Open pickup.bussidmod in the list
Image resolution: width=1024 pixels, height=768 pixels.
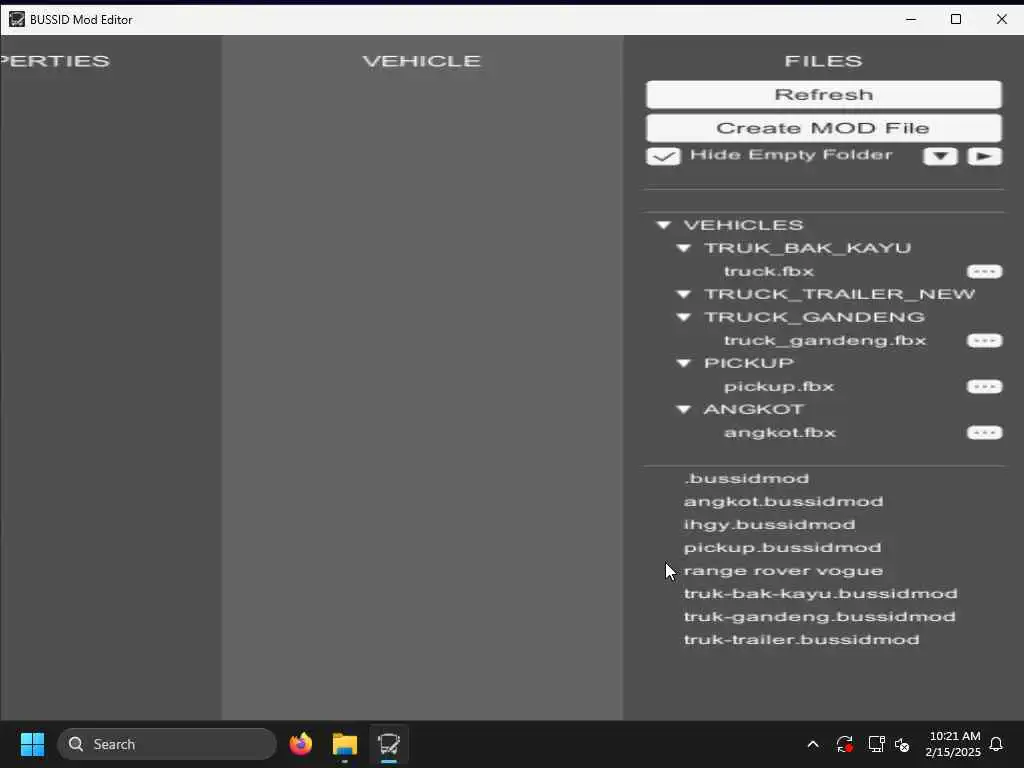pyautogui.click(x=782, y=547)
